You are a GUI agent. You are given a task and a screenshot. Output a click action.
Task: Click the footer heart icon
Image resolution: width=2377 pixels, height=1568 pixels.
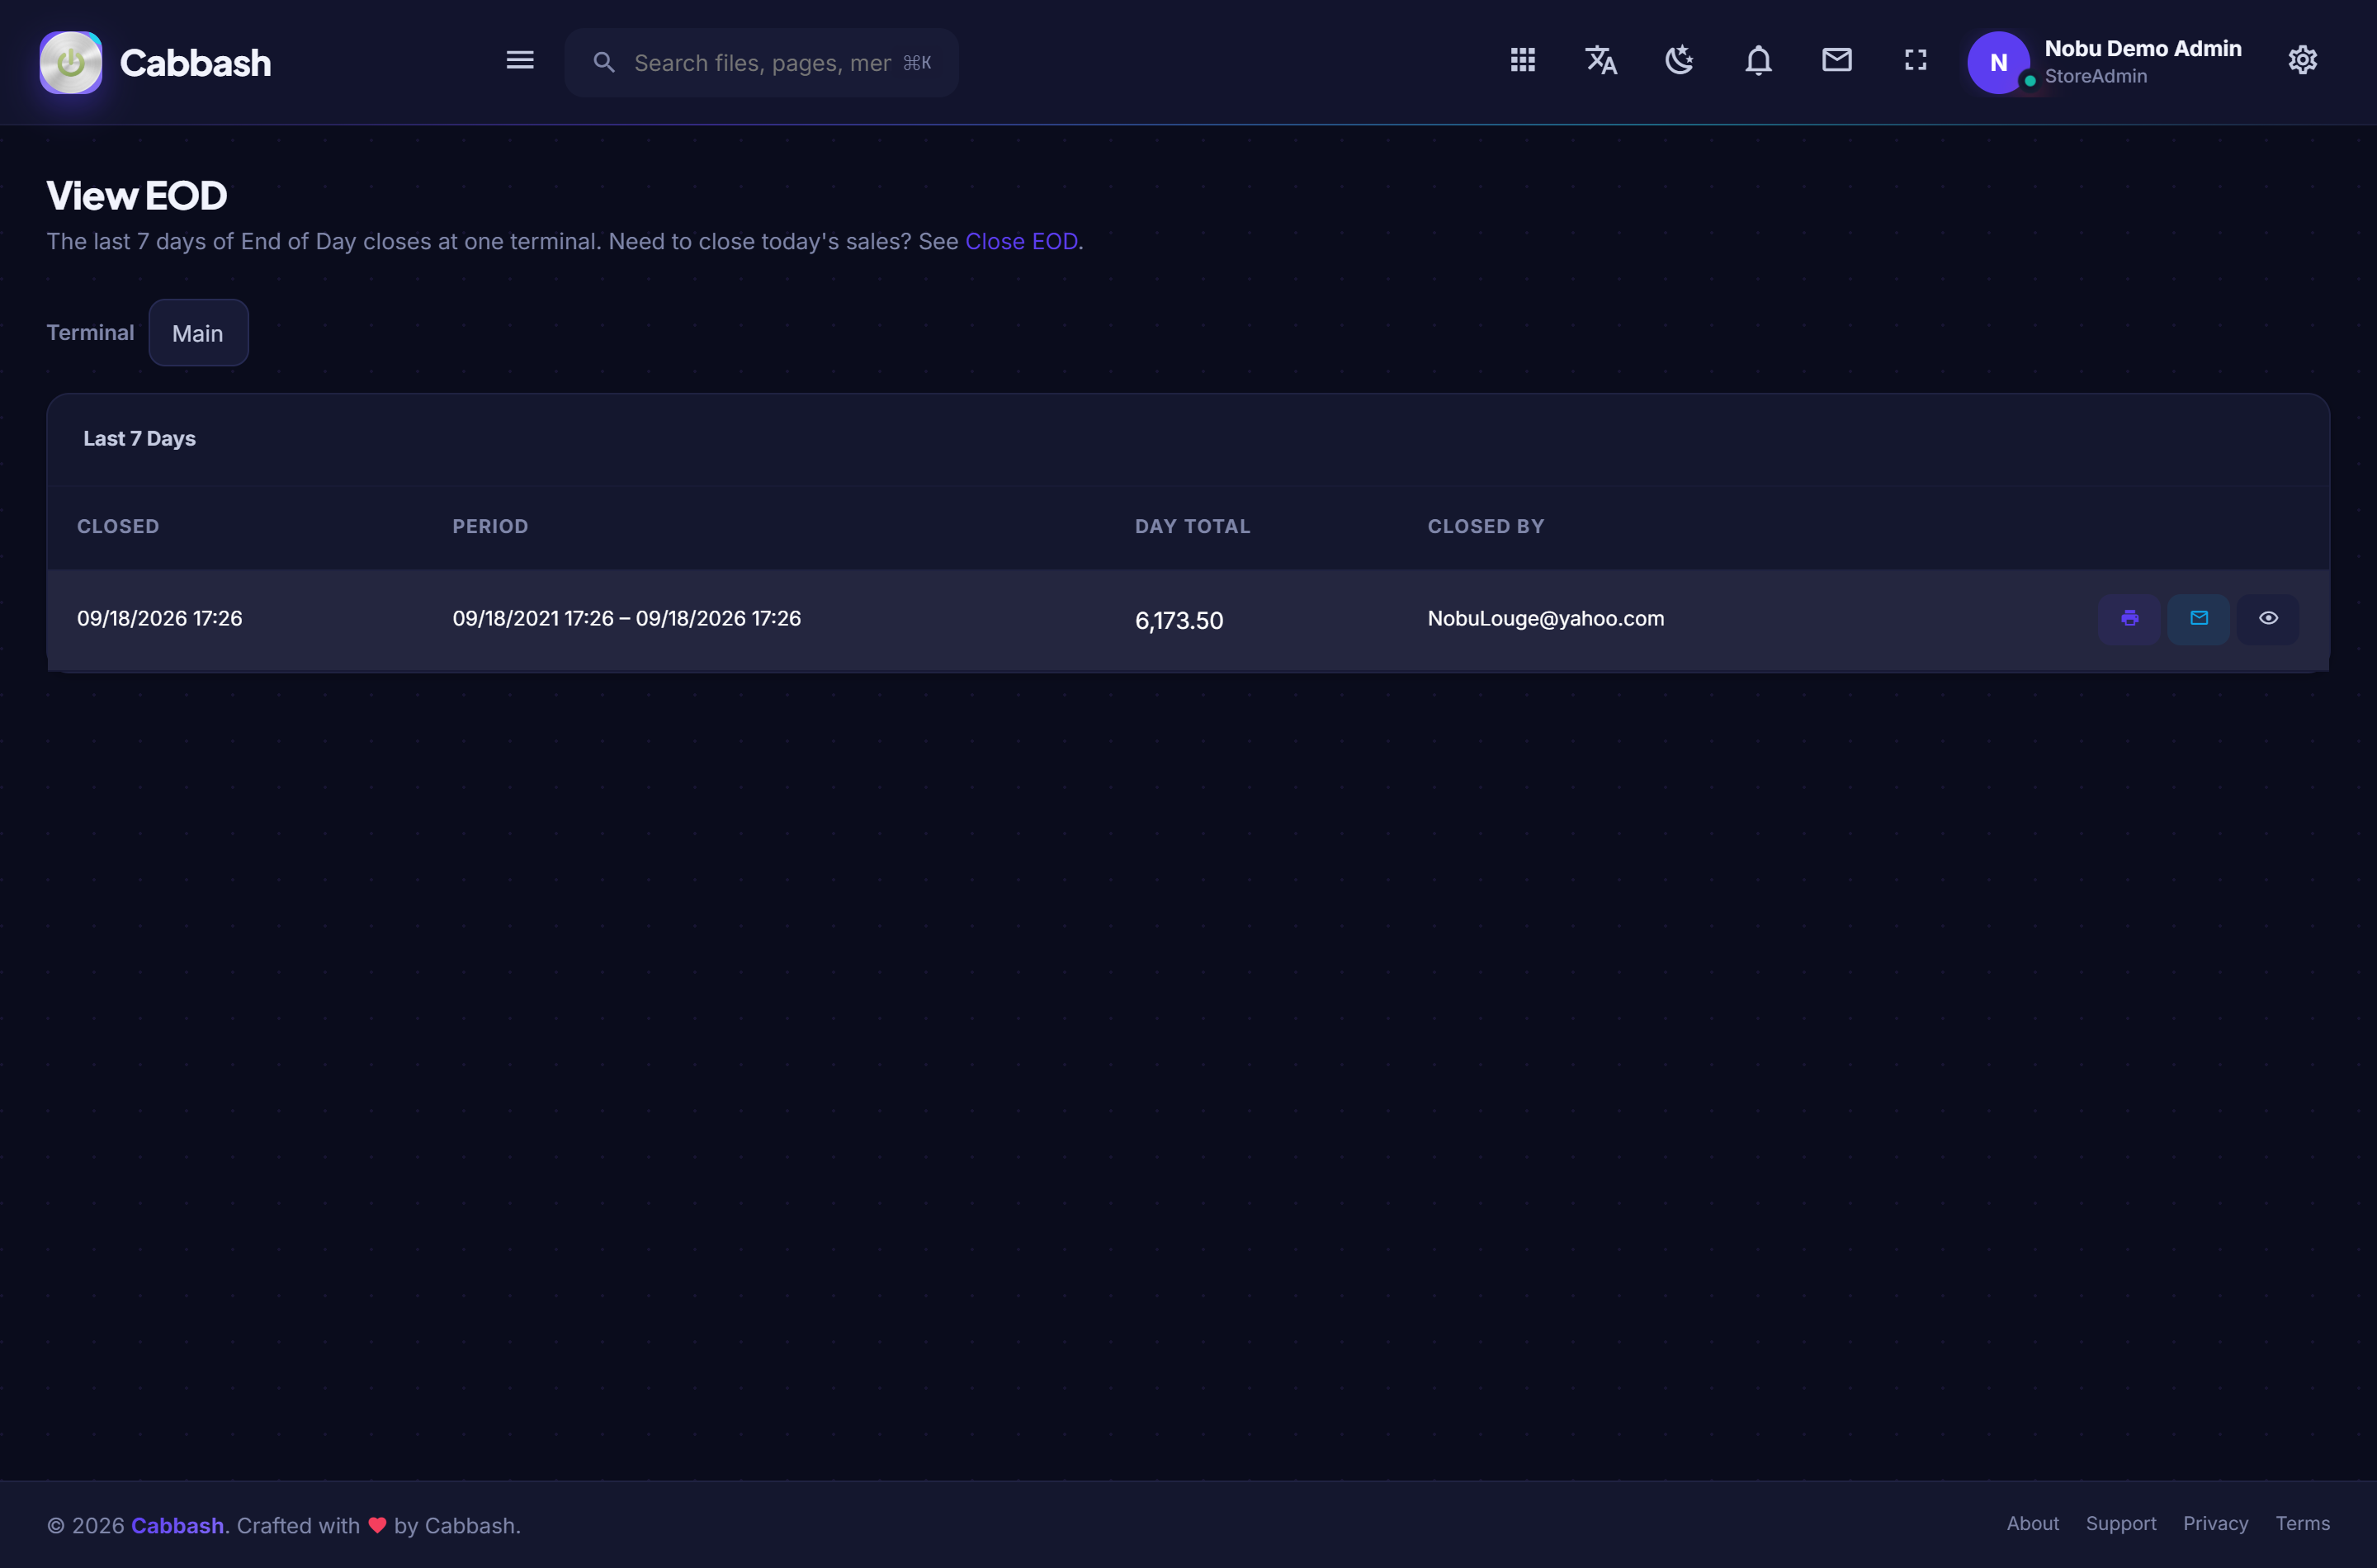click(377, 1526)
